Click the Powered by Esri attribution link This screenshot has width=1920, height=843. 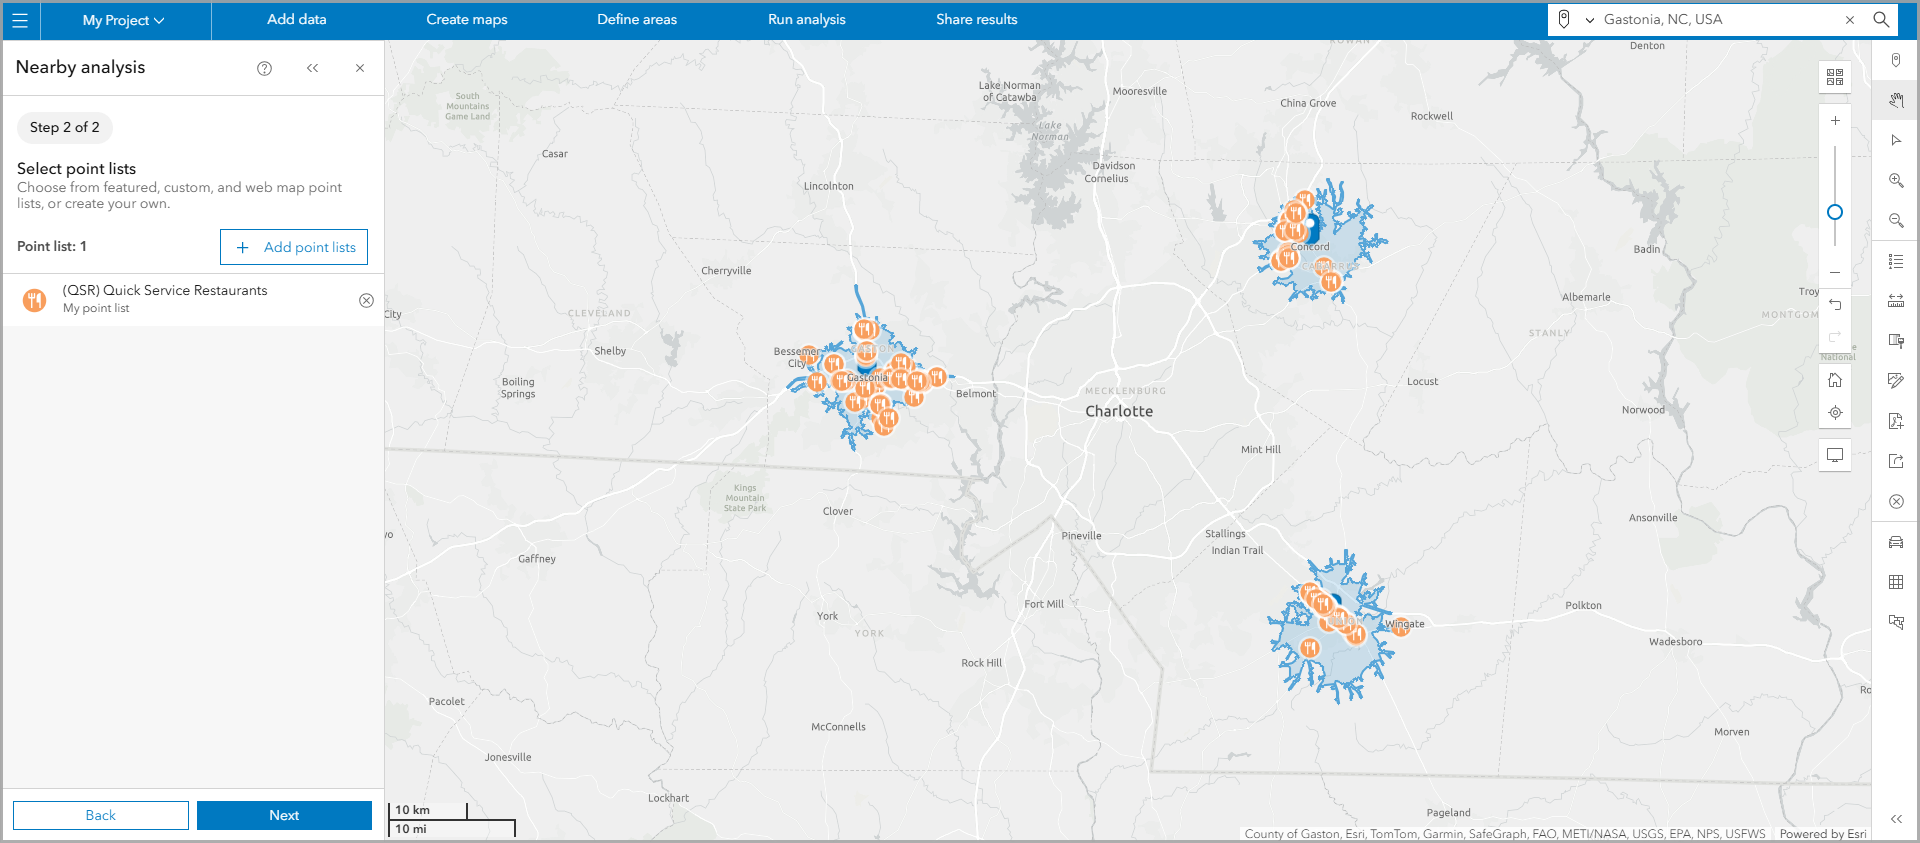pyautogui.click(x=1823, y=833)
